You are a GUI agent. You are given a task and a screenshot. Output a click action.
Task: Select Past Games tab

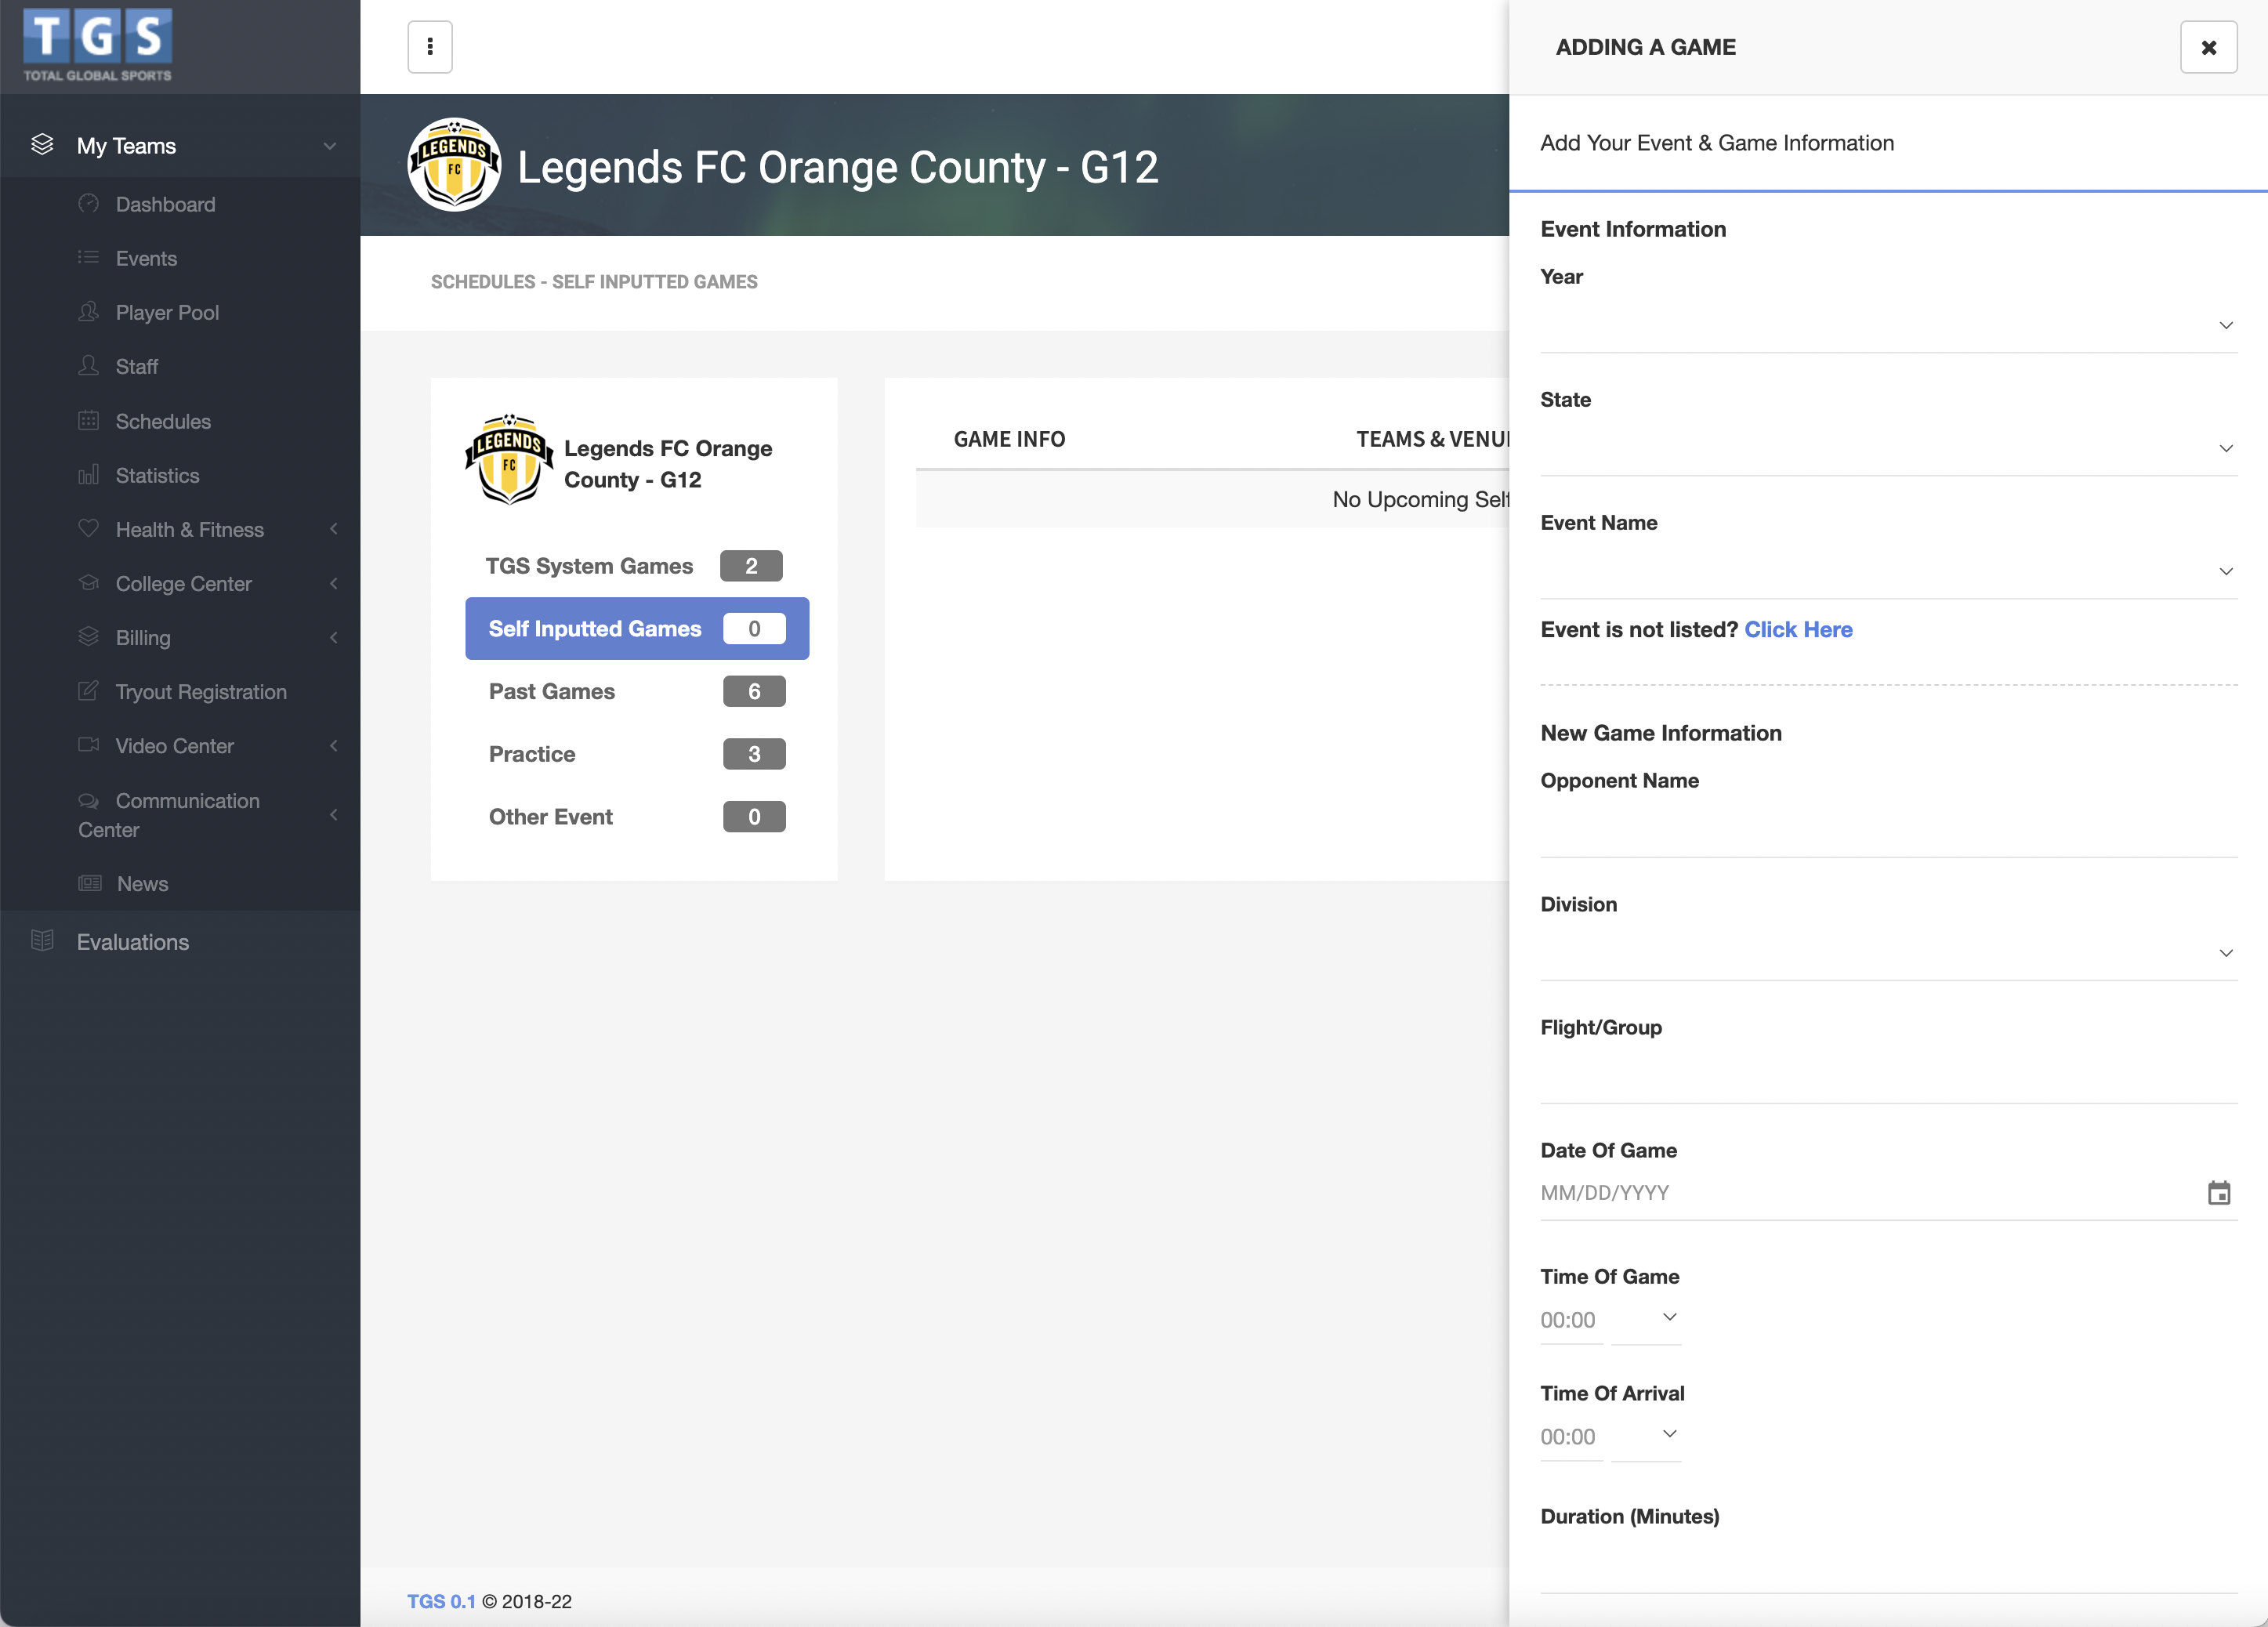pyautogui.click(x=637, y=691)
